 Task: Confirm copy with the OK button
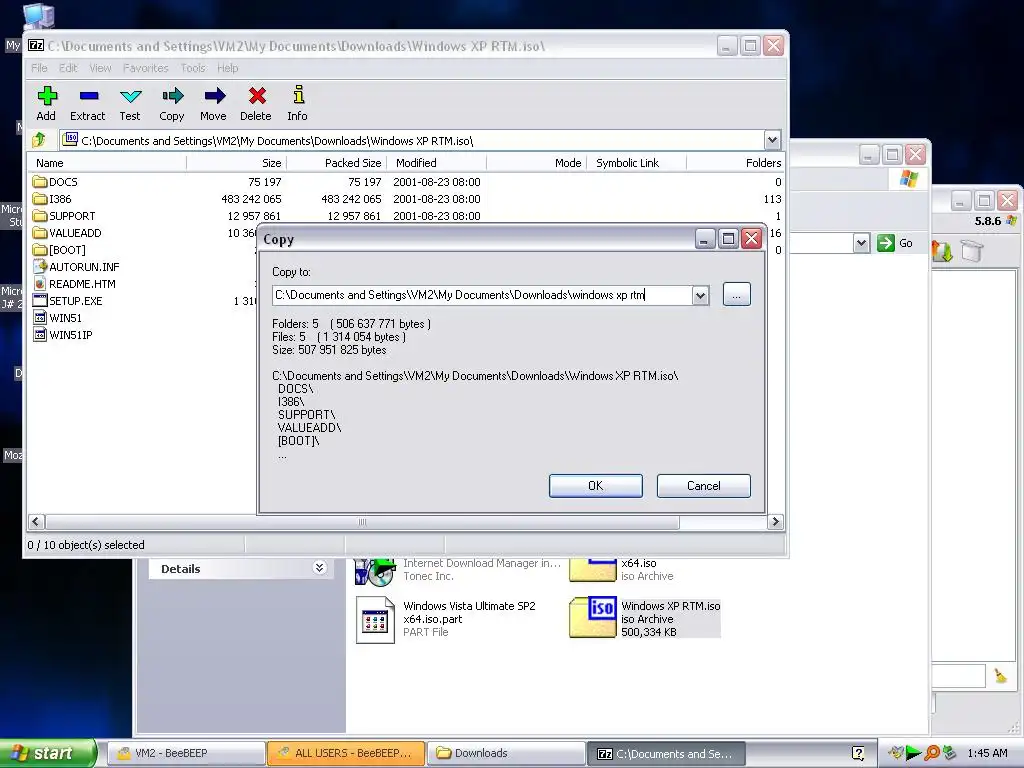click(x=596, y=486)
